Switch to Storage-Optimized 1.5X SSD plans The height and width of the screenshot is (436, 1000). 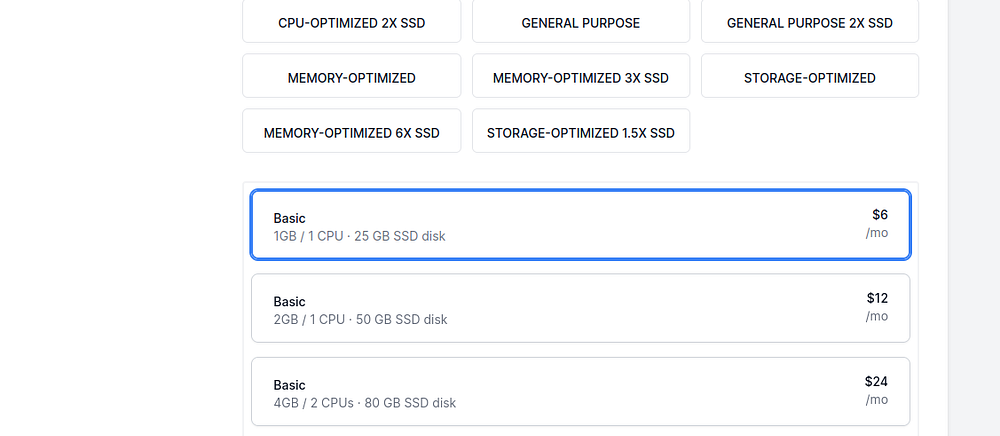click(580, 132)
